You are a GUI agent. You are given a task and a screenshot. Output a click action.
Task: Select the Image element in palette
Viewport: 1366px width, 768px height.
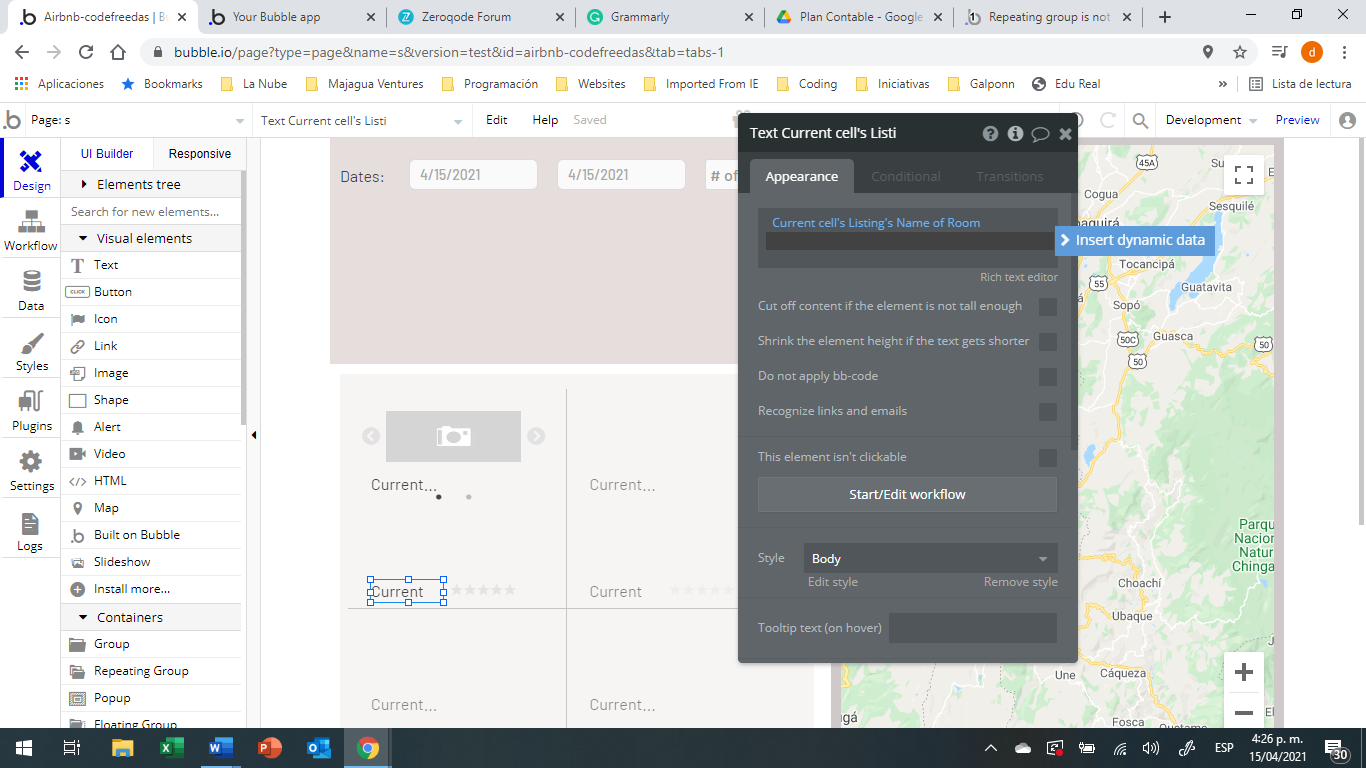tap(152, 373)
